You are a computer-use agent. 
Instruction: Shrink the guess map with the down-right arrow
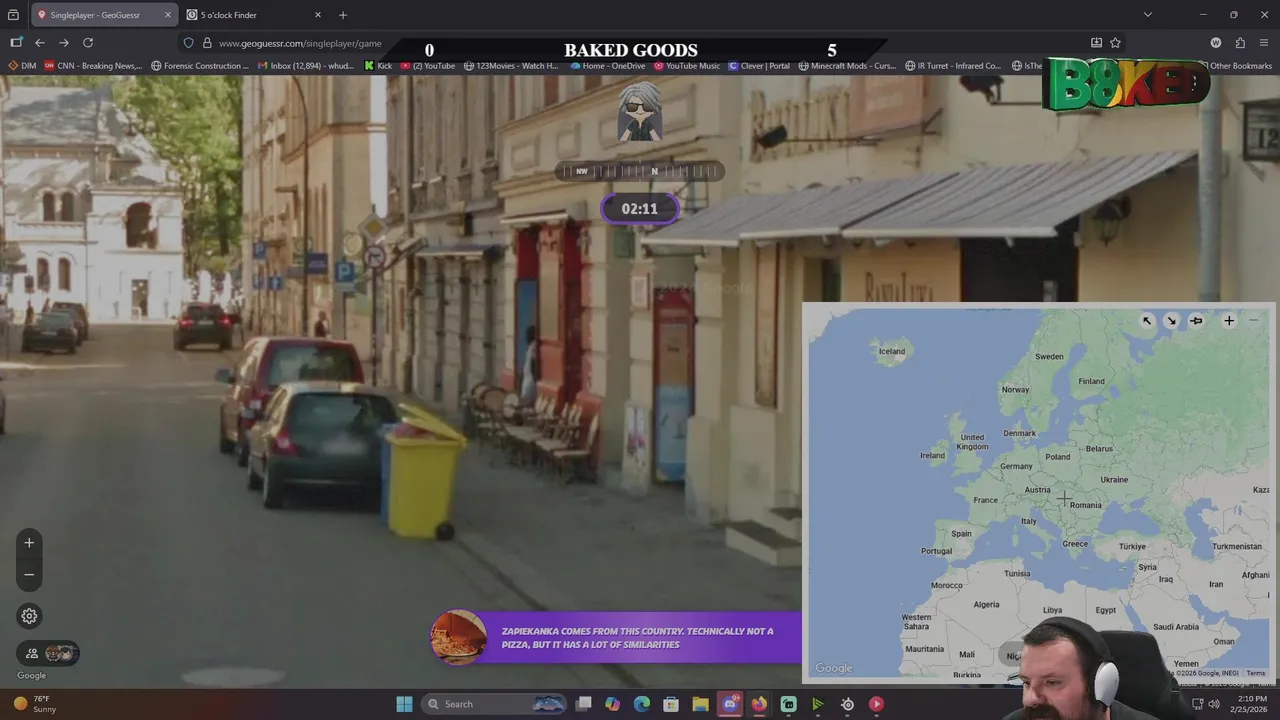1171,321
